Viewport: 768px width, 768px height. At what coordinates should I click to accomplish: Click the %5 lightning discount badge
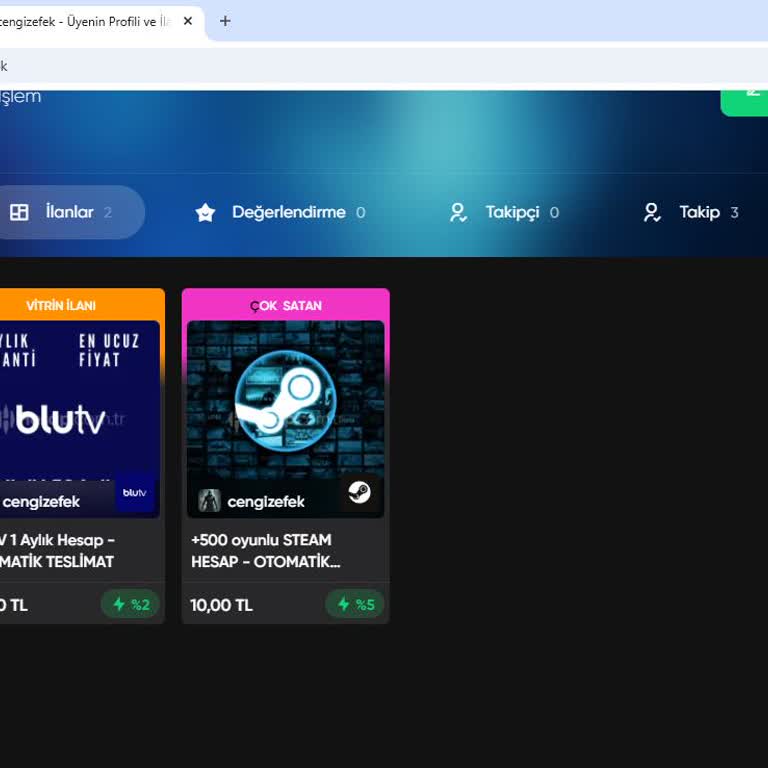355,604
